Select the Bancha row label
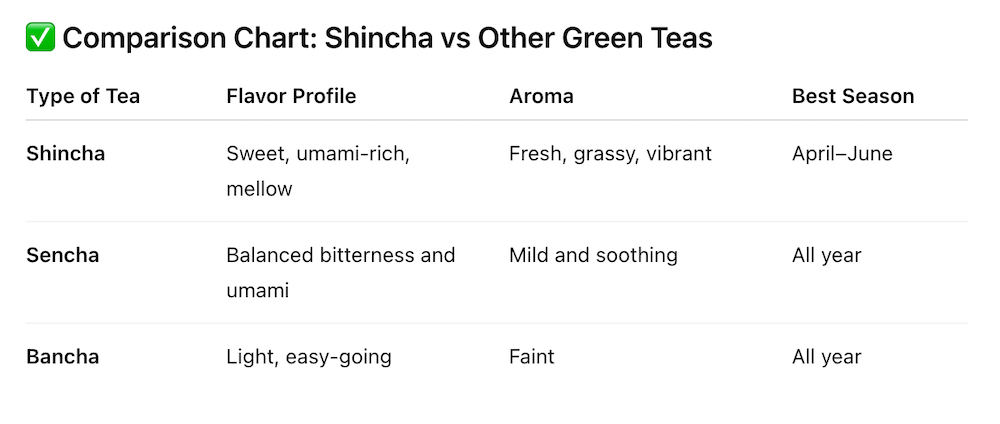The image size is (1000, 424). coord(63,357)
